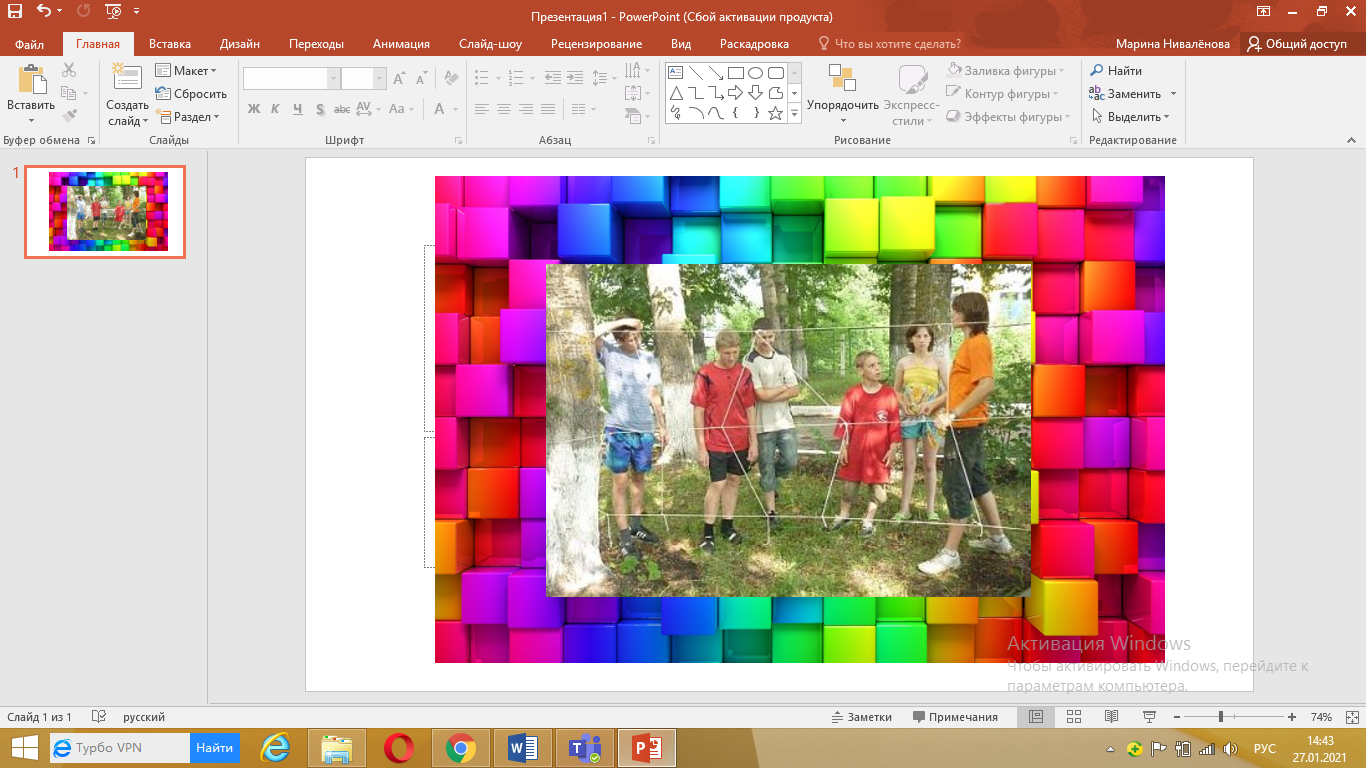This screenshot has width=1366, height=768.
Task: Open Google Chrome from the taskbar
Action: [x=461, y=747]
